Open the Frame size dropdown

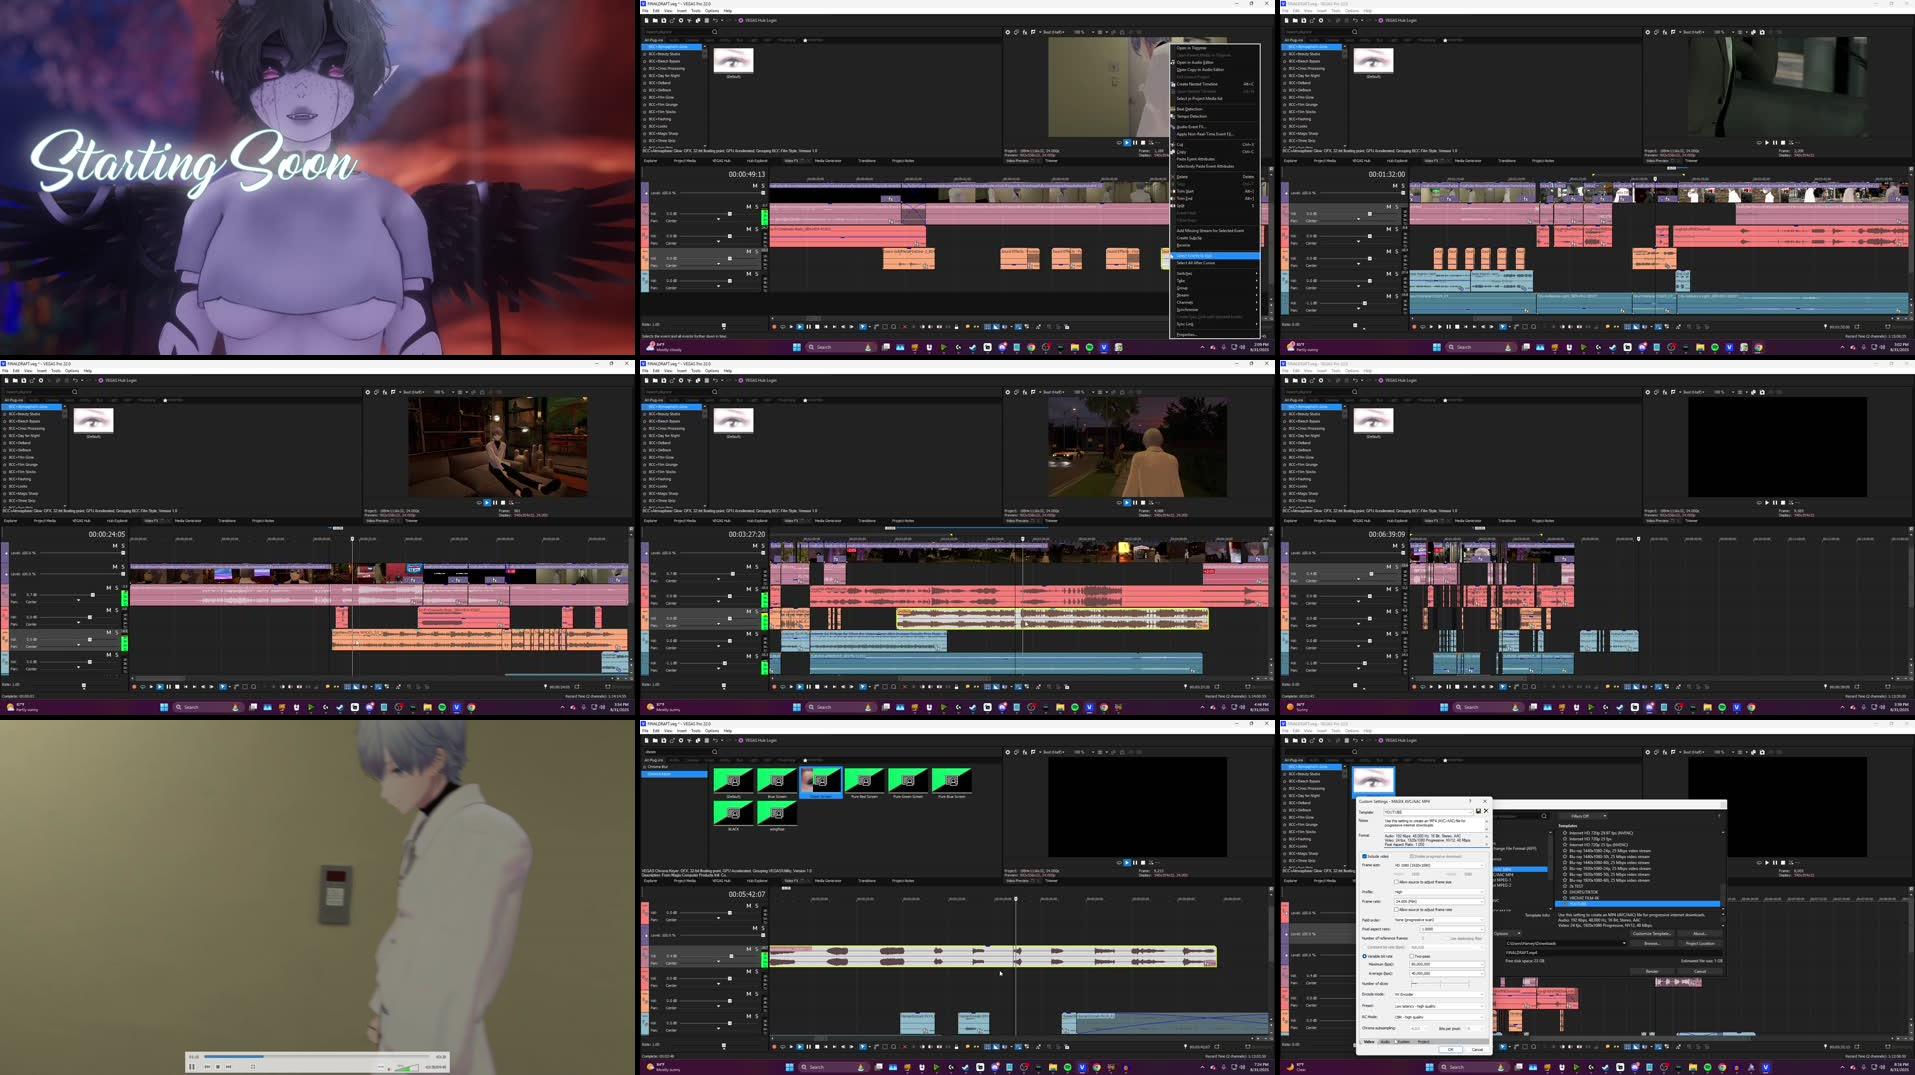(1439, 865)
